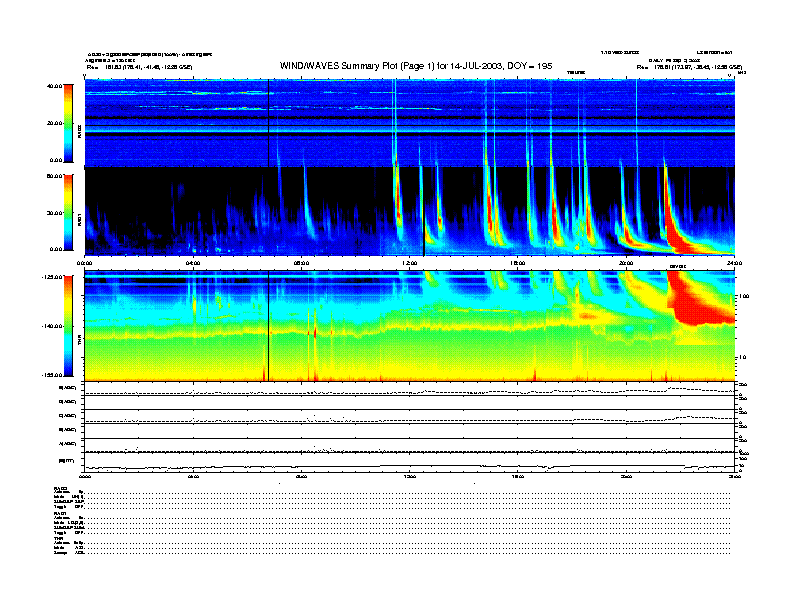Click the 08:00 time label below RAD1 panel

302,263
